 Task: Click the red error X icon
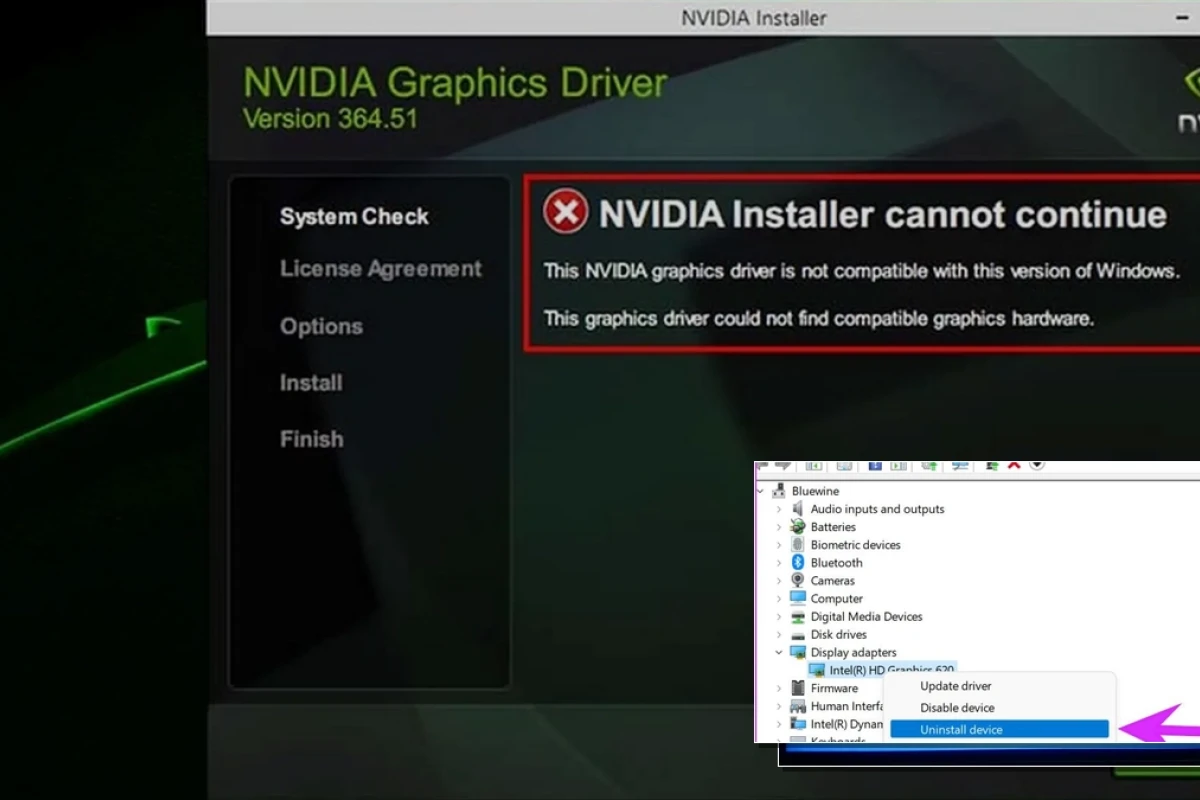566,213
